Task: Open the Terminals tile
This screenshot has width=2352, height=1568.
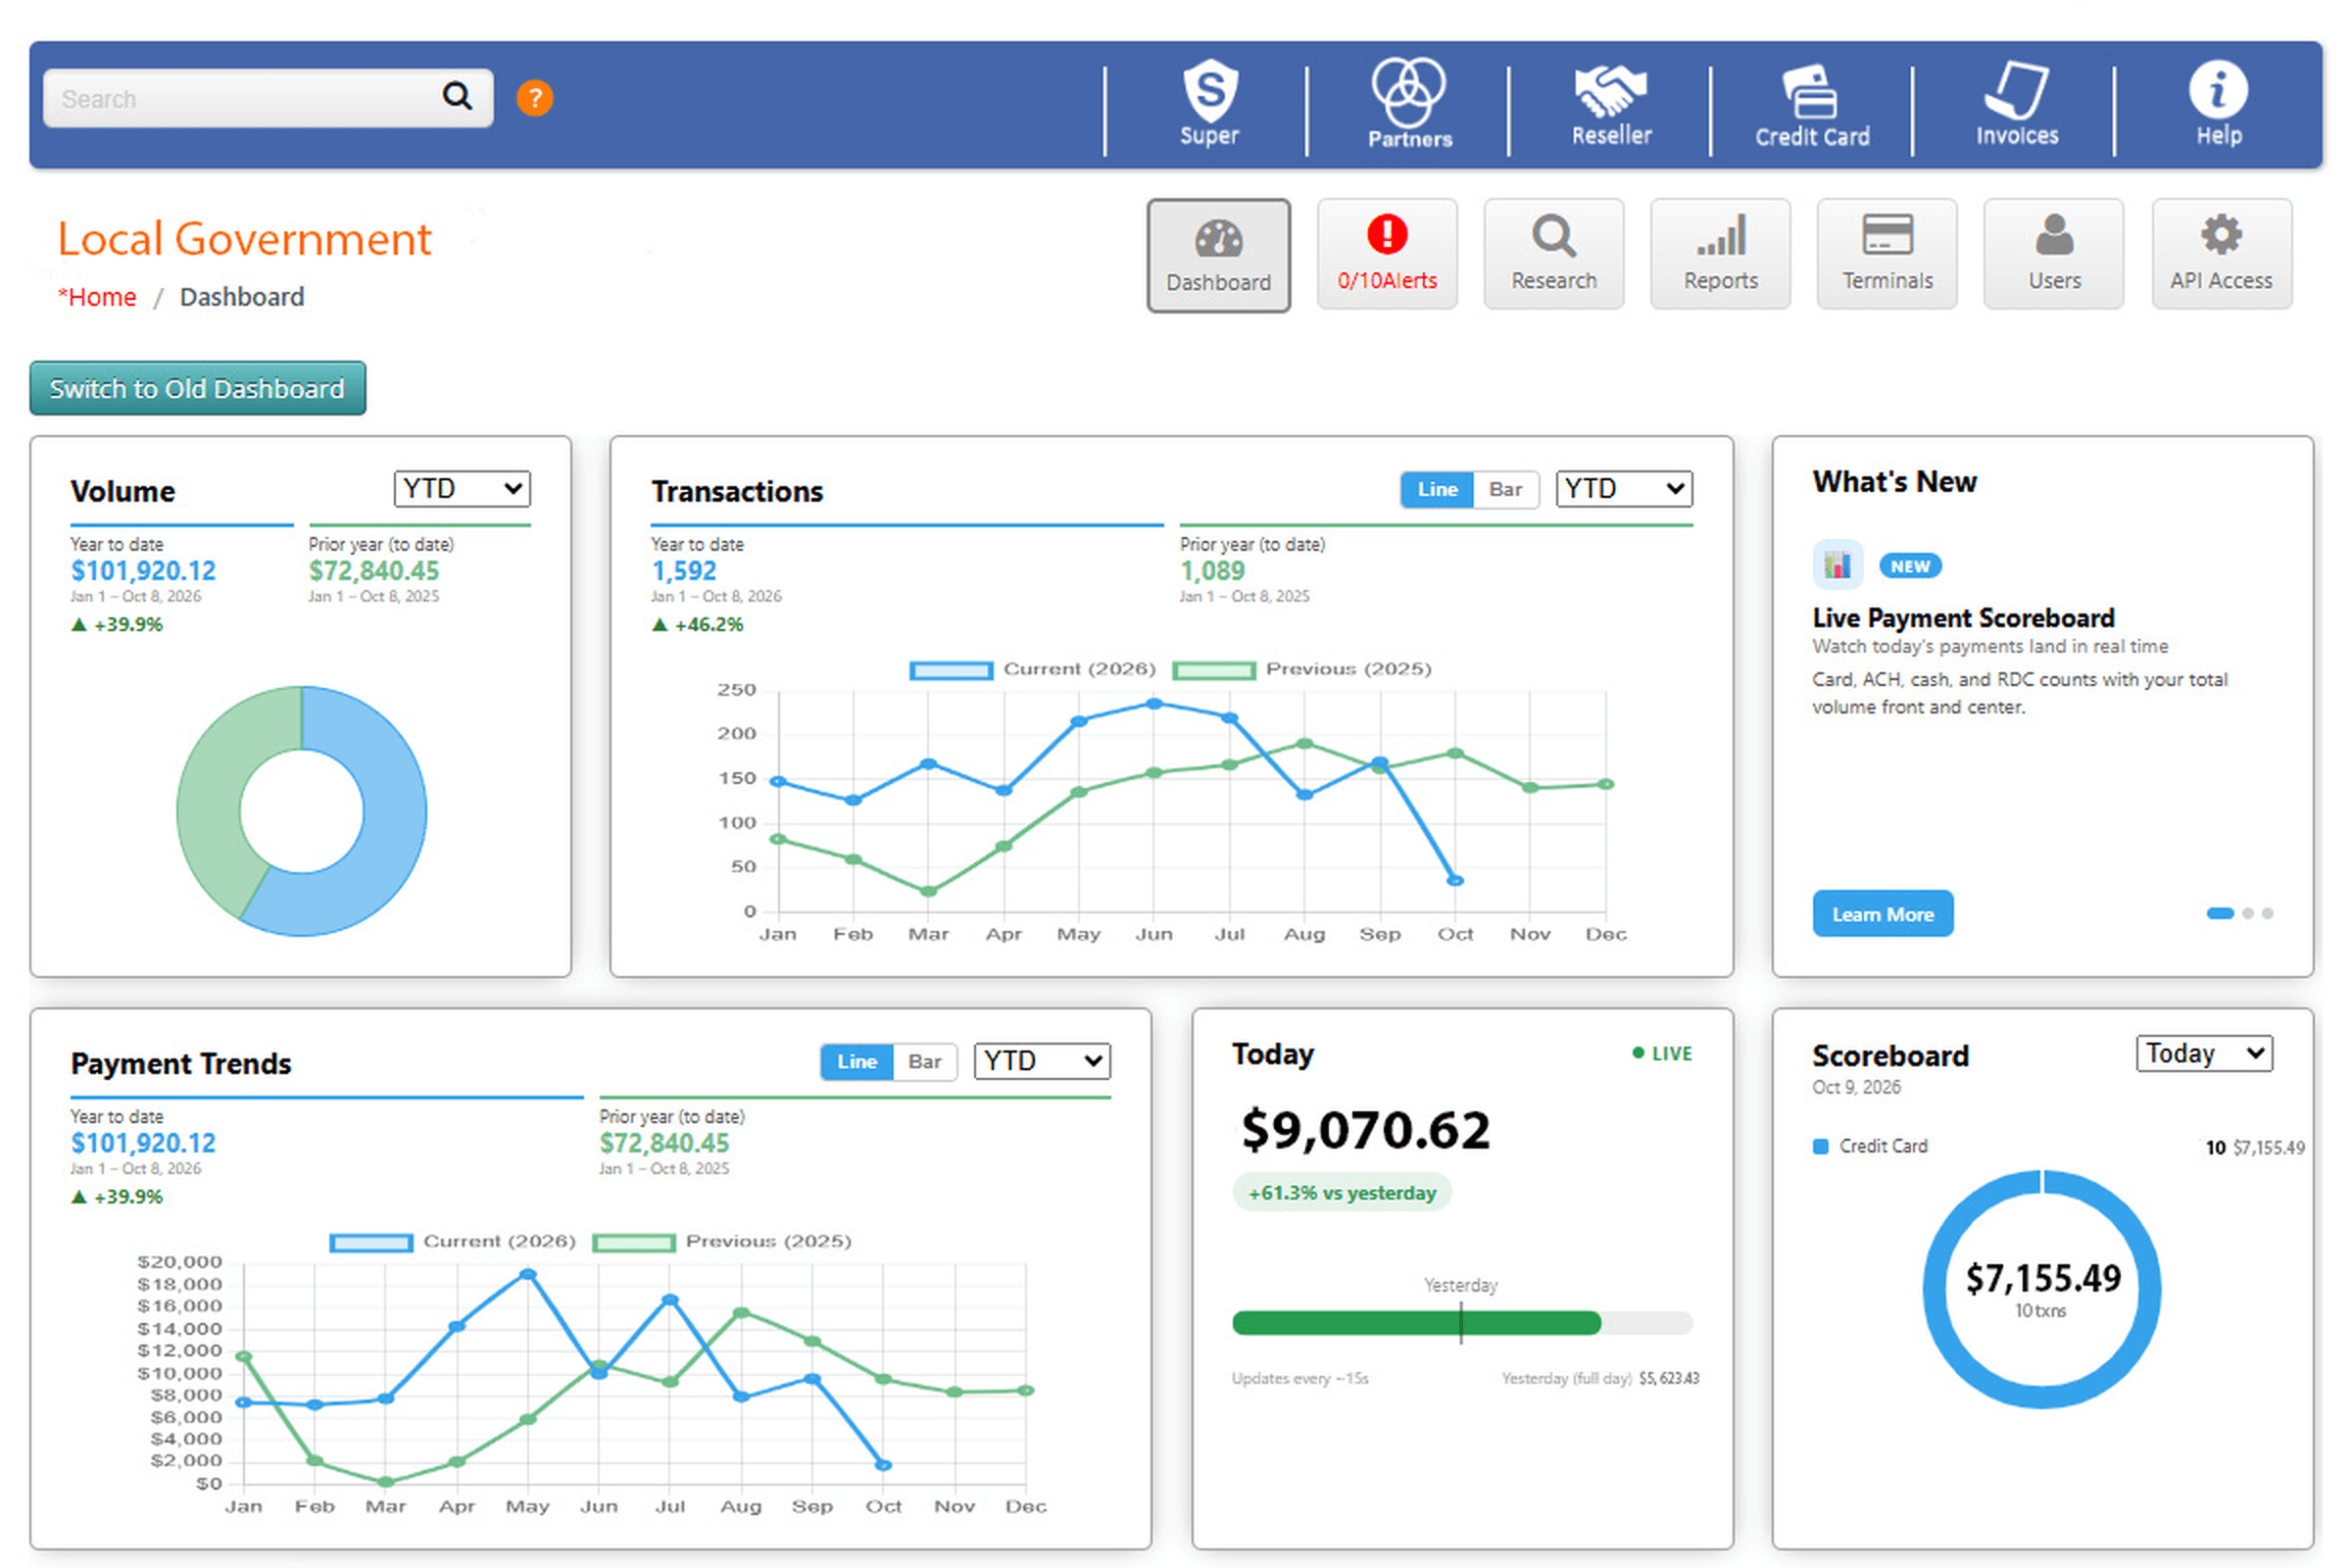Action: point(1887,254)
